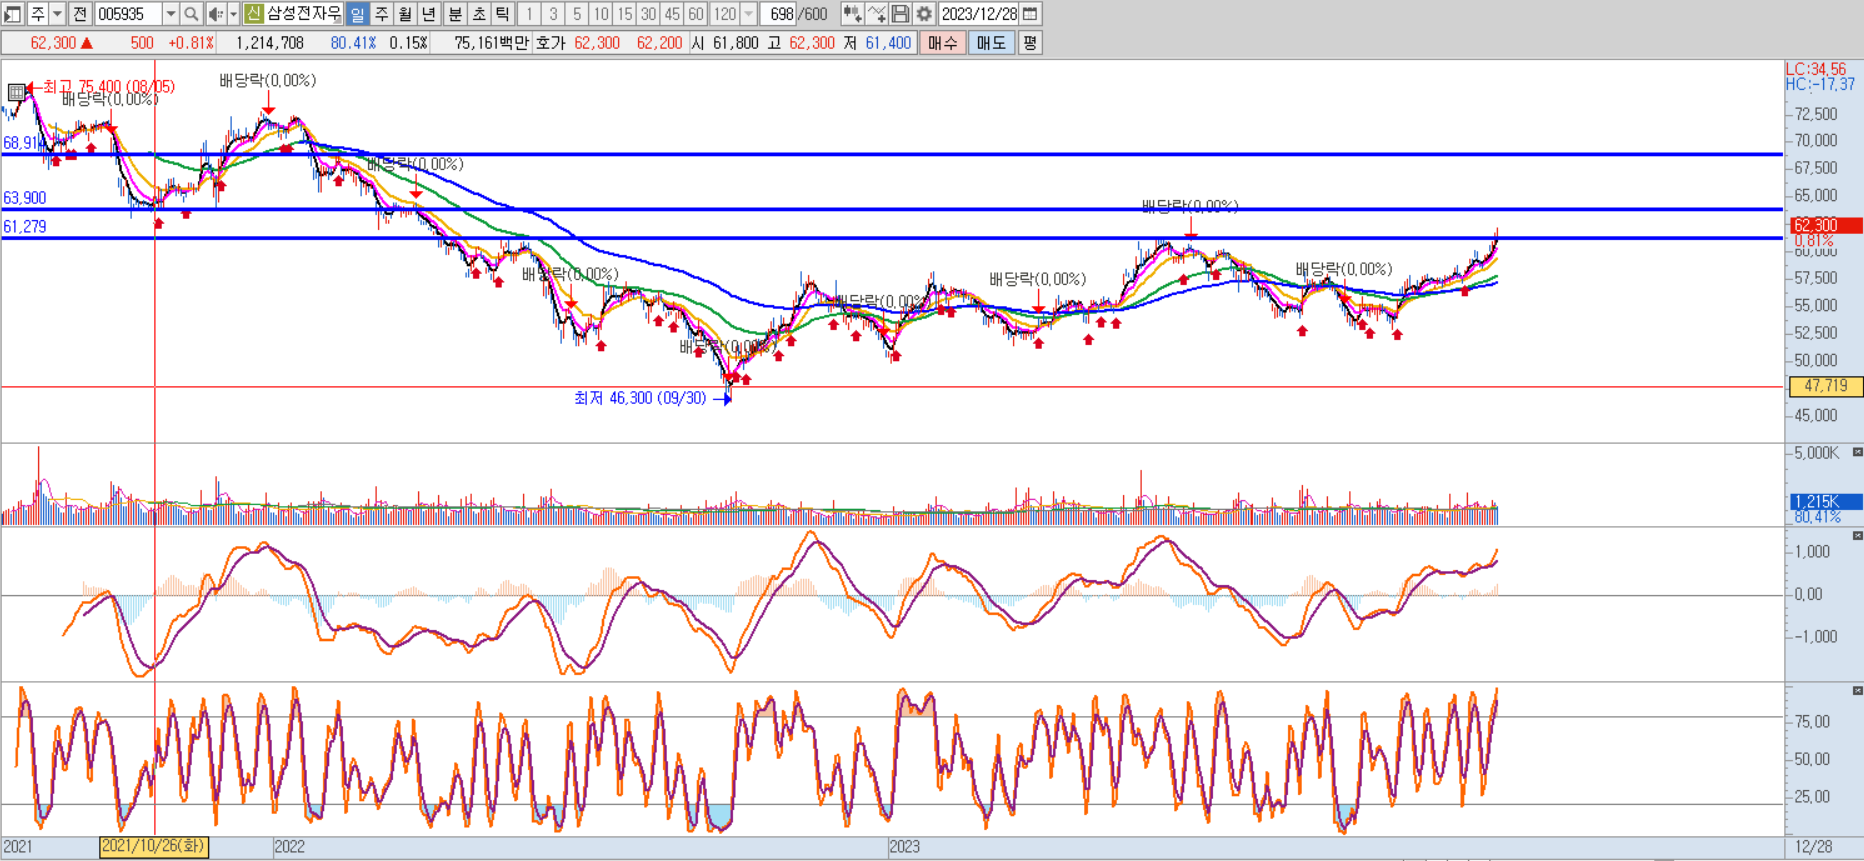The width and height of the screenshot is (1864, 861).
Task: Click the candlestick chart settings icon
Action: 852,14
